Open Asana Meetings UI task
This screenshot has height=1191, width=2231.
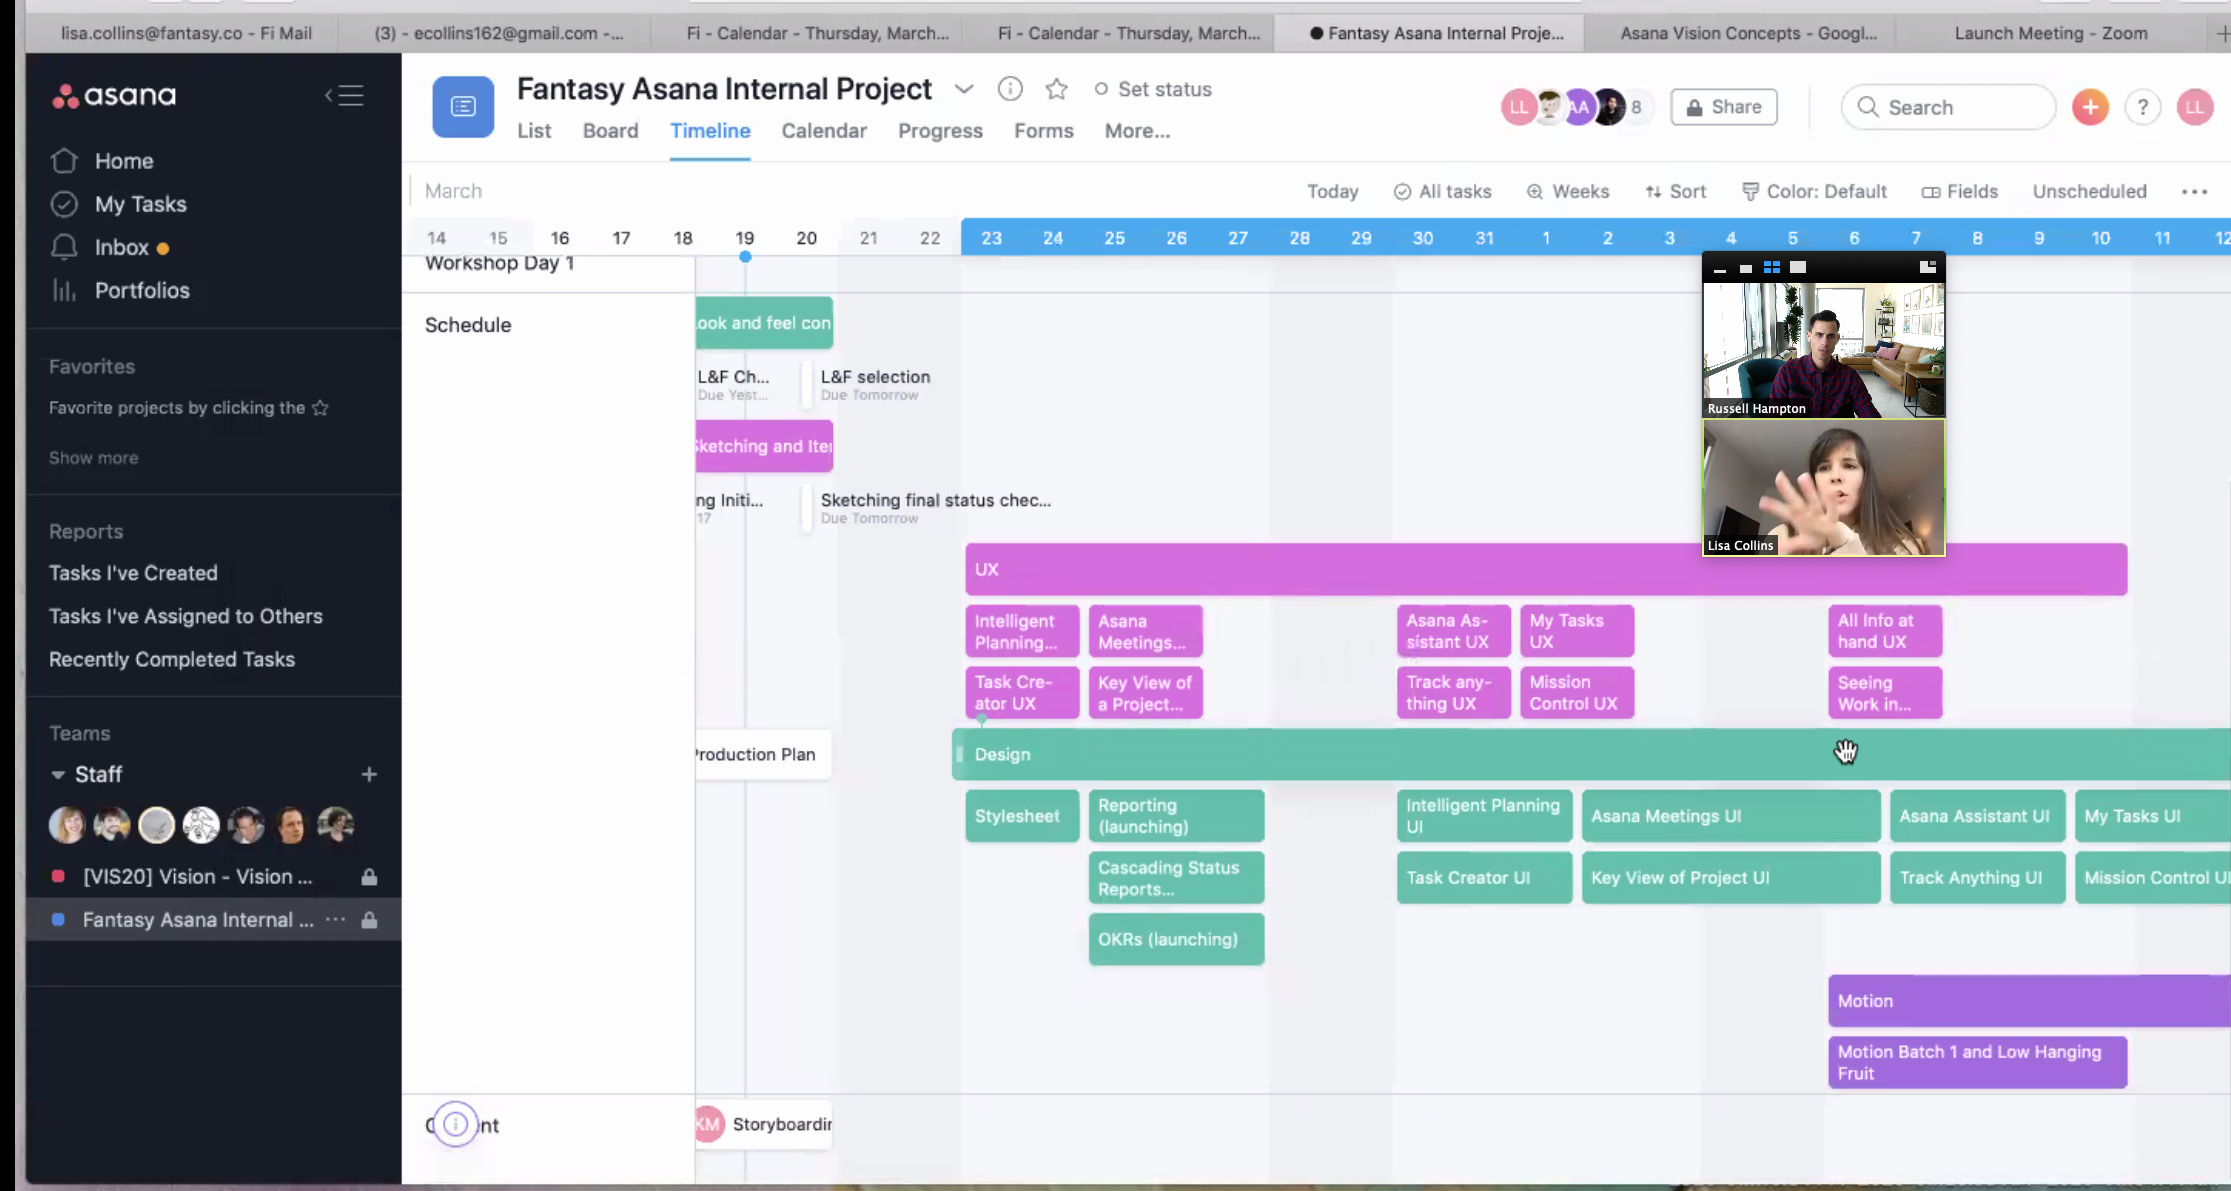click(x=1731, y=816)
